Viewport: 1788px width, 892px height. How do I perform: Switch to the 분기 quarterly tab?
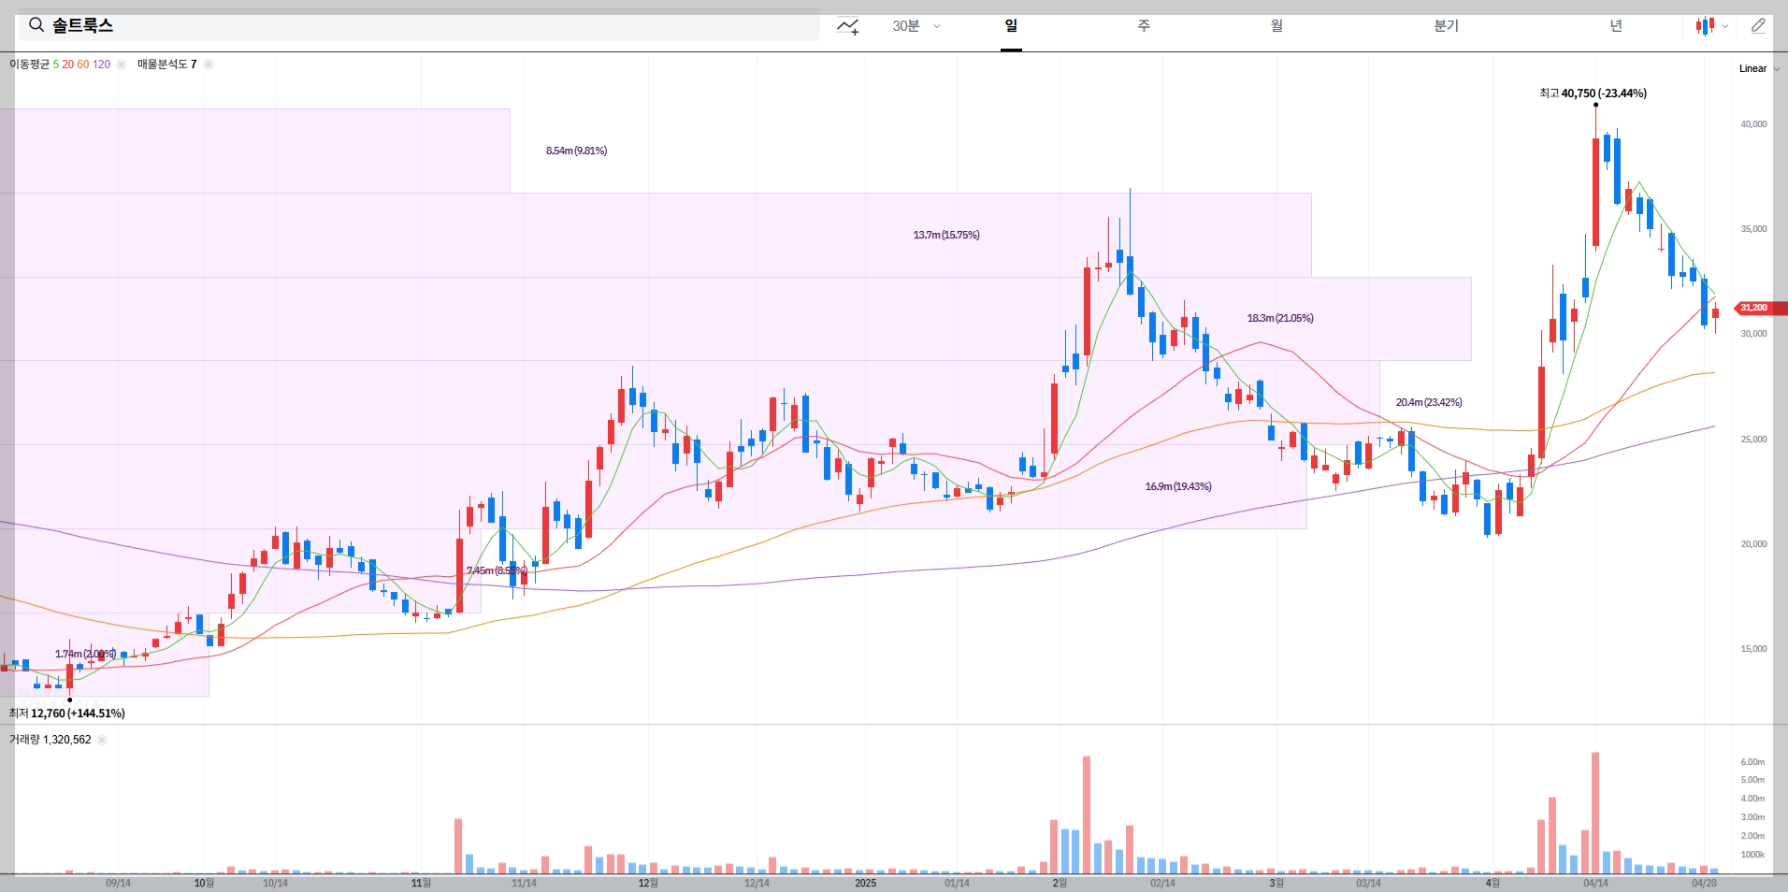point(1446,26)
